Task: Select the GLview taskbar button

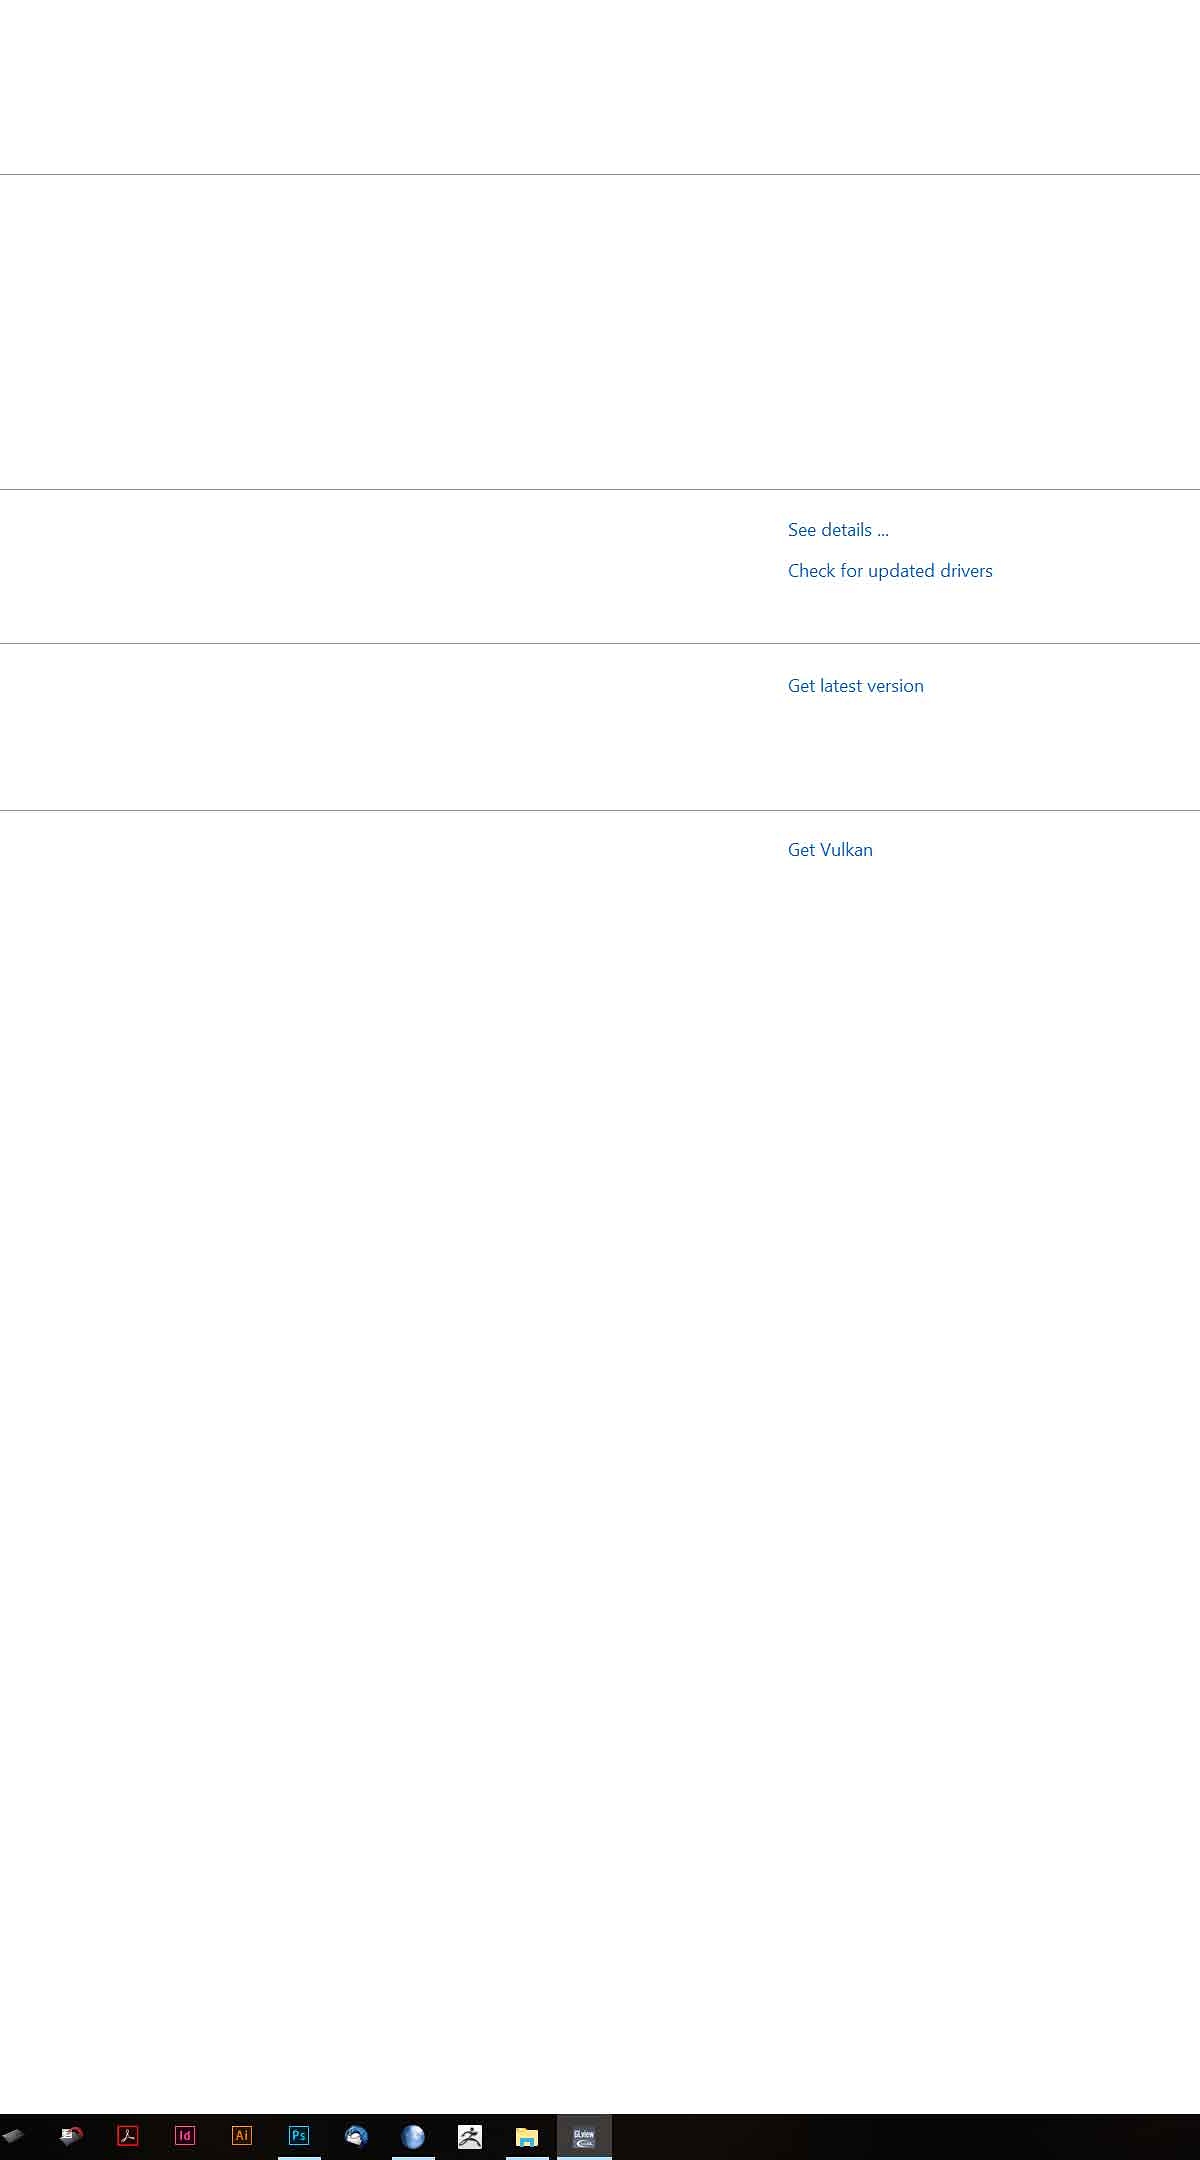Action: point(584,2136)
